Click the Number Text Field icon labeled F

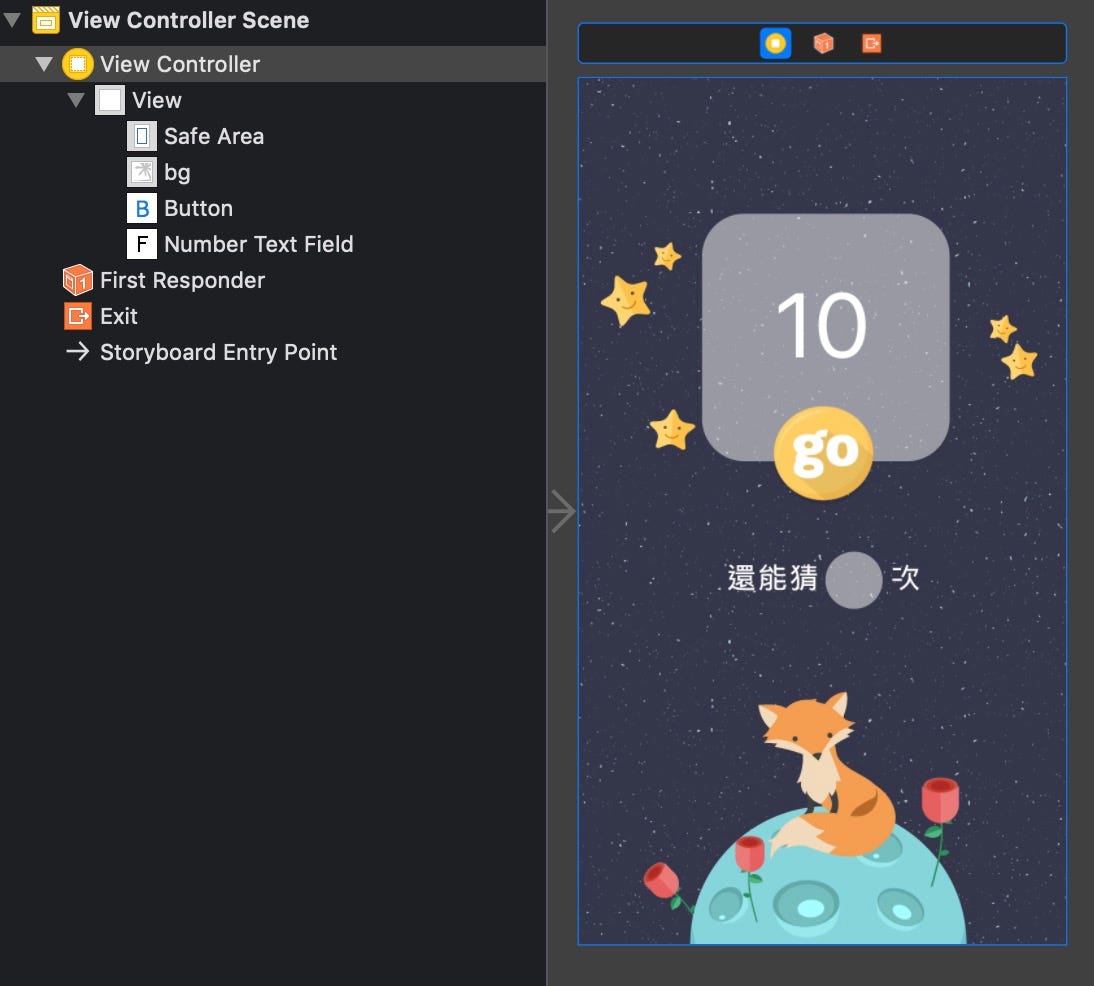142,244
